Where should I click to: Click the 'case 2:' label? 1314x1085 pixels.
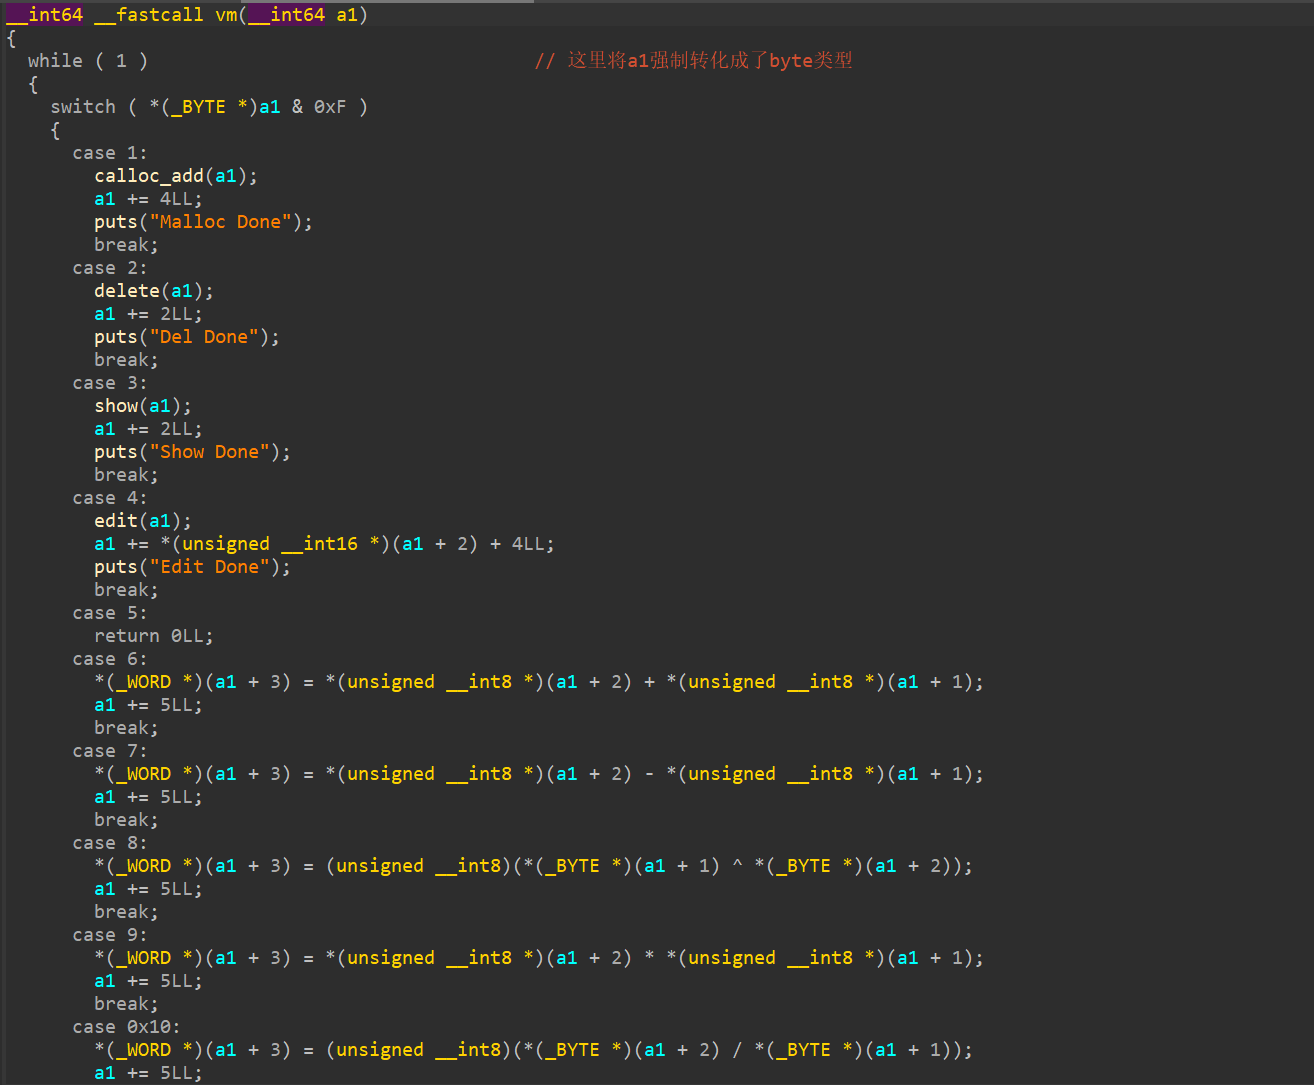[x=110, y=268]
